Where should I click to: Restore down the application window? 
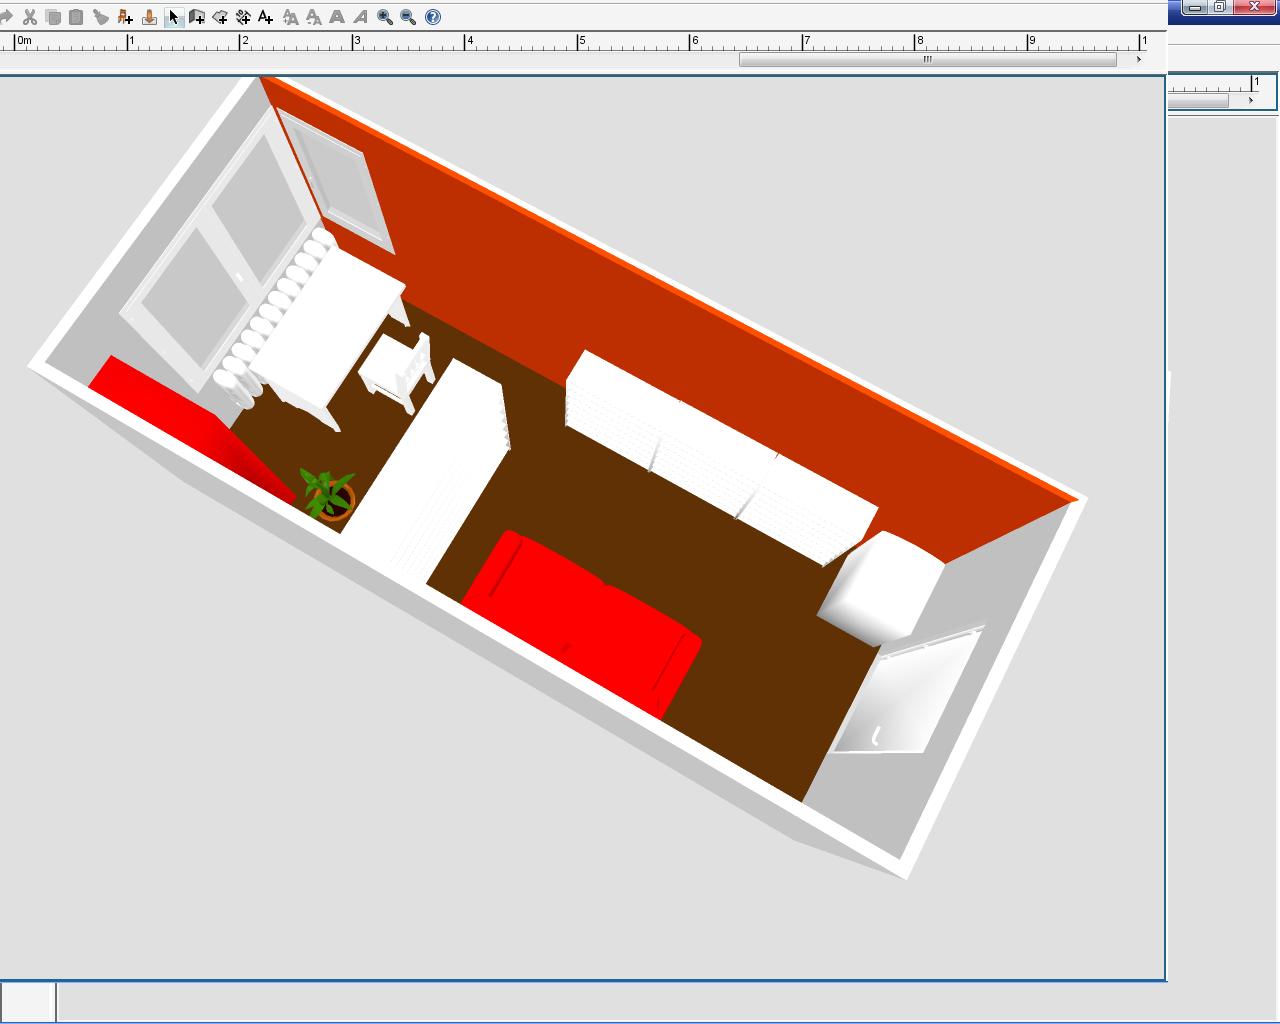(1219, 8)
